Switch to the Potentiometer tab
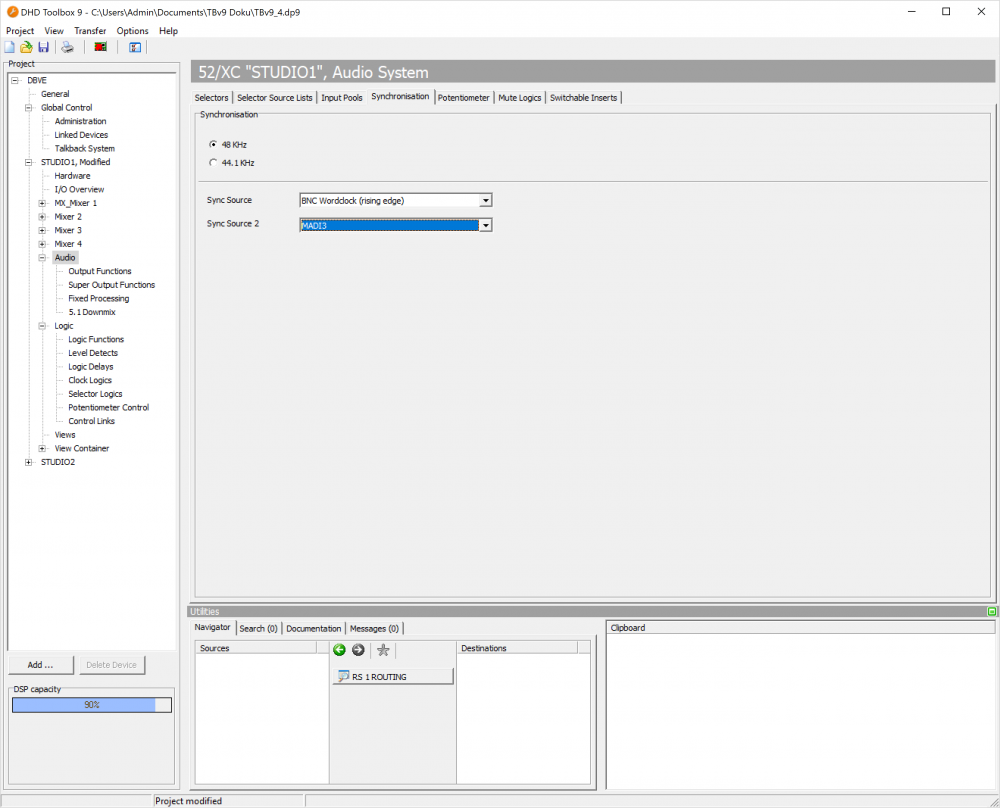Screen dimensions: 1000x808 [463, 97]
